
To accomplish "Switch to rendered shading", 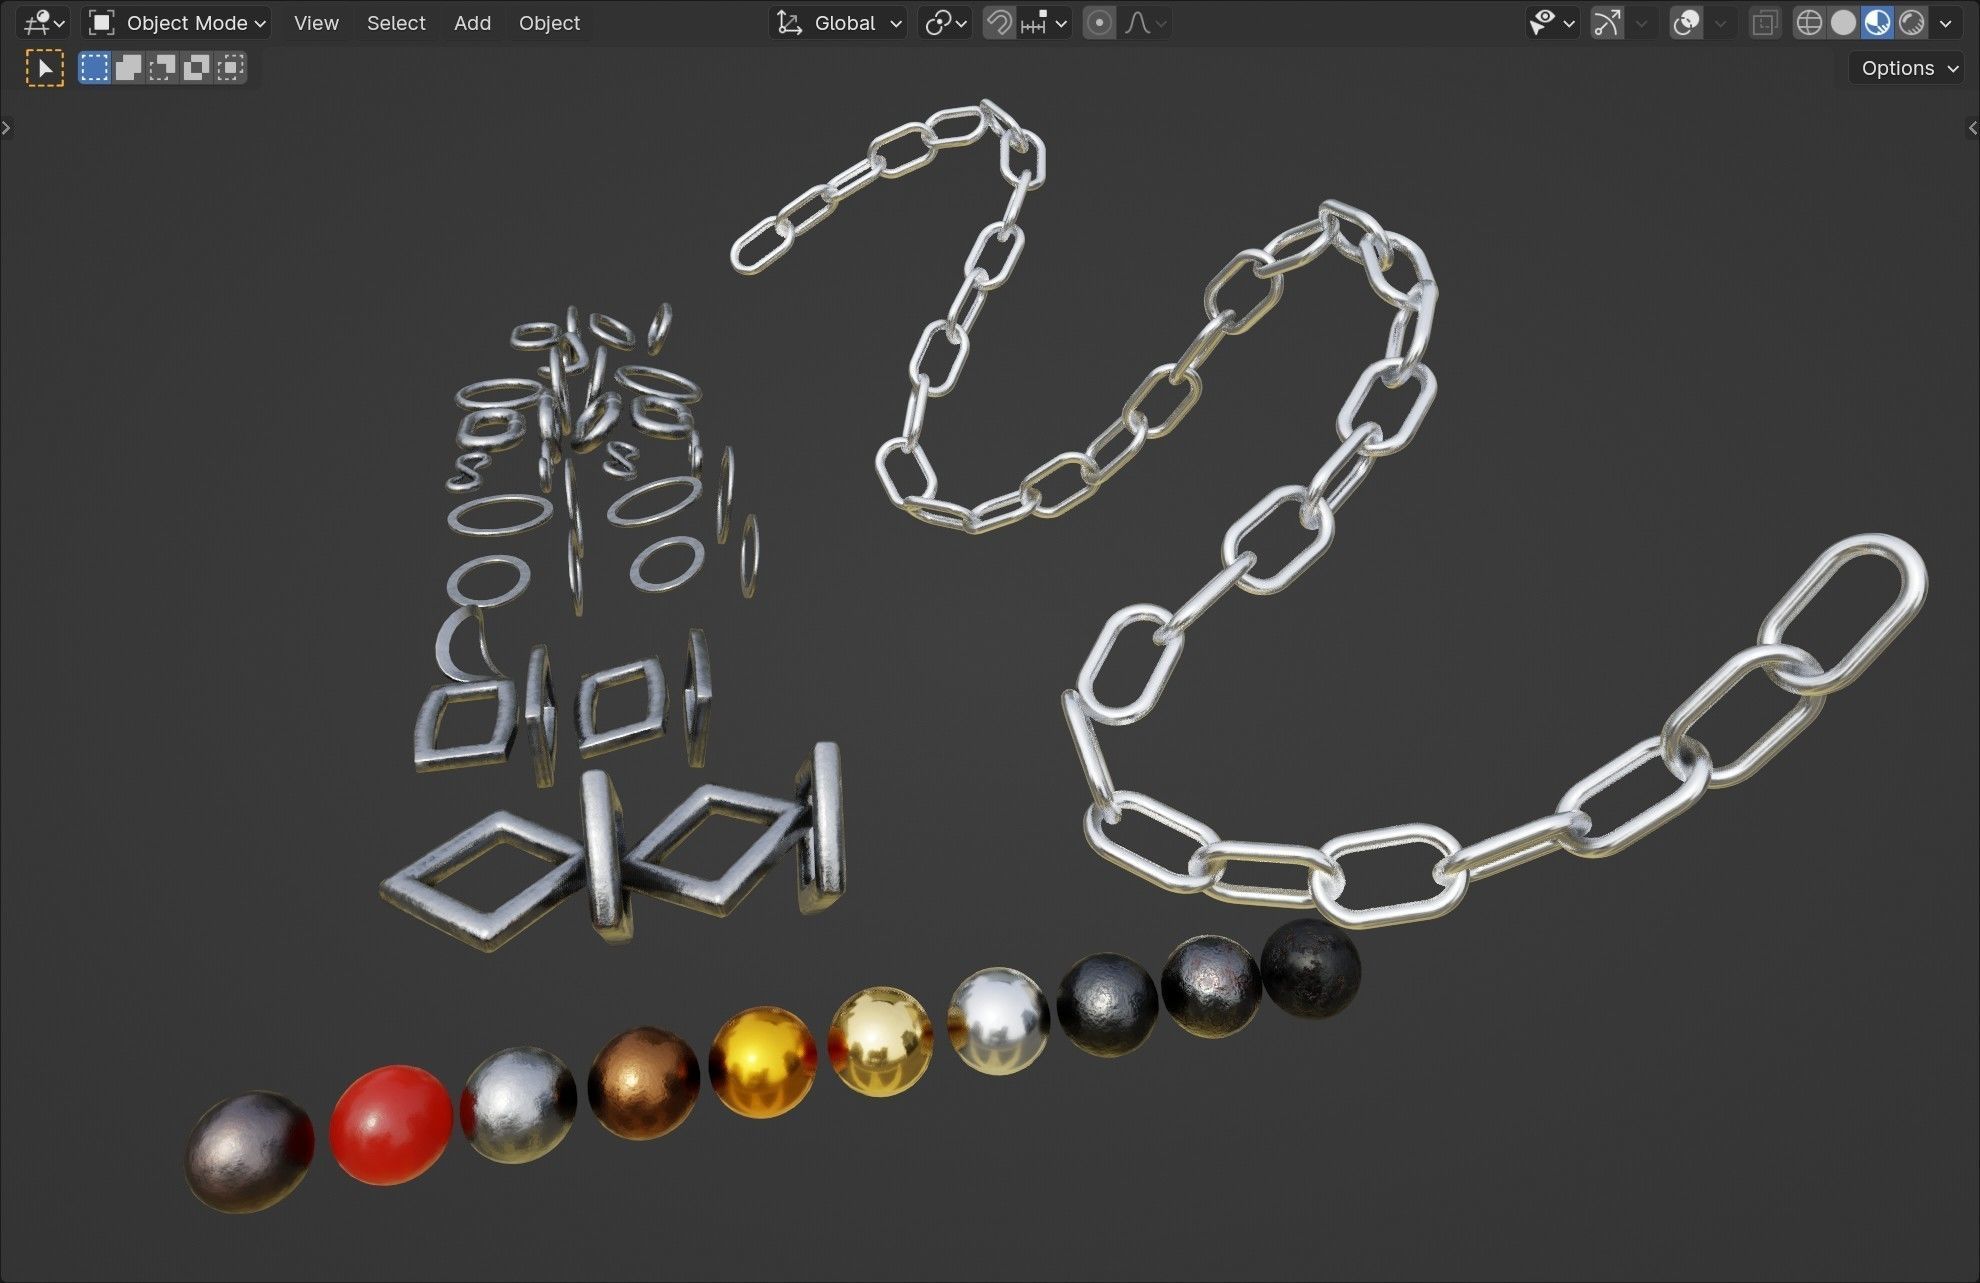I will coord(1911,22).
